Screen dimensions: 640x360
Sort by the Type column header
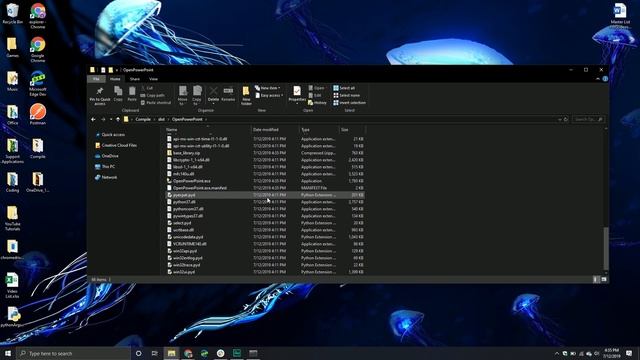pyautogui.click(x=319, y=129)
